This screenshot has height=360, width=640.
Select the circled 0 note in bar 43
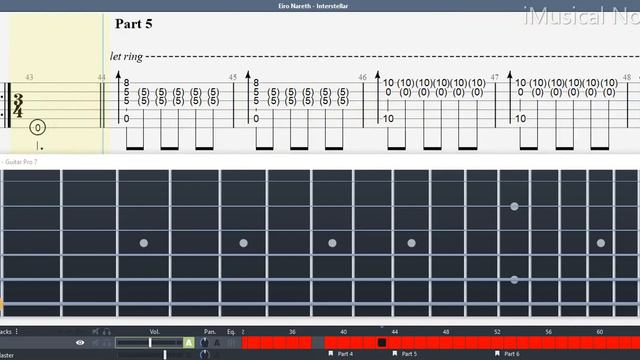38,128
